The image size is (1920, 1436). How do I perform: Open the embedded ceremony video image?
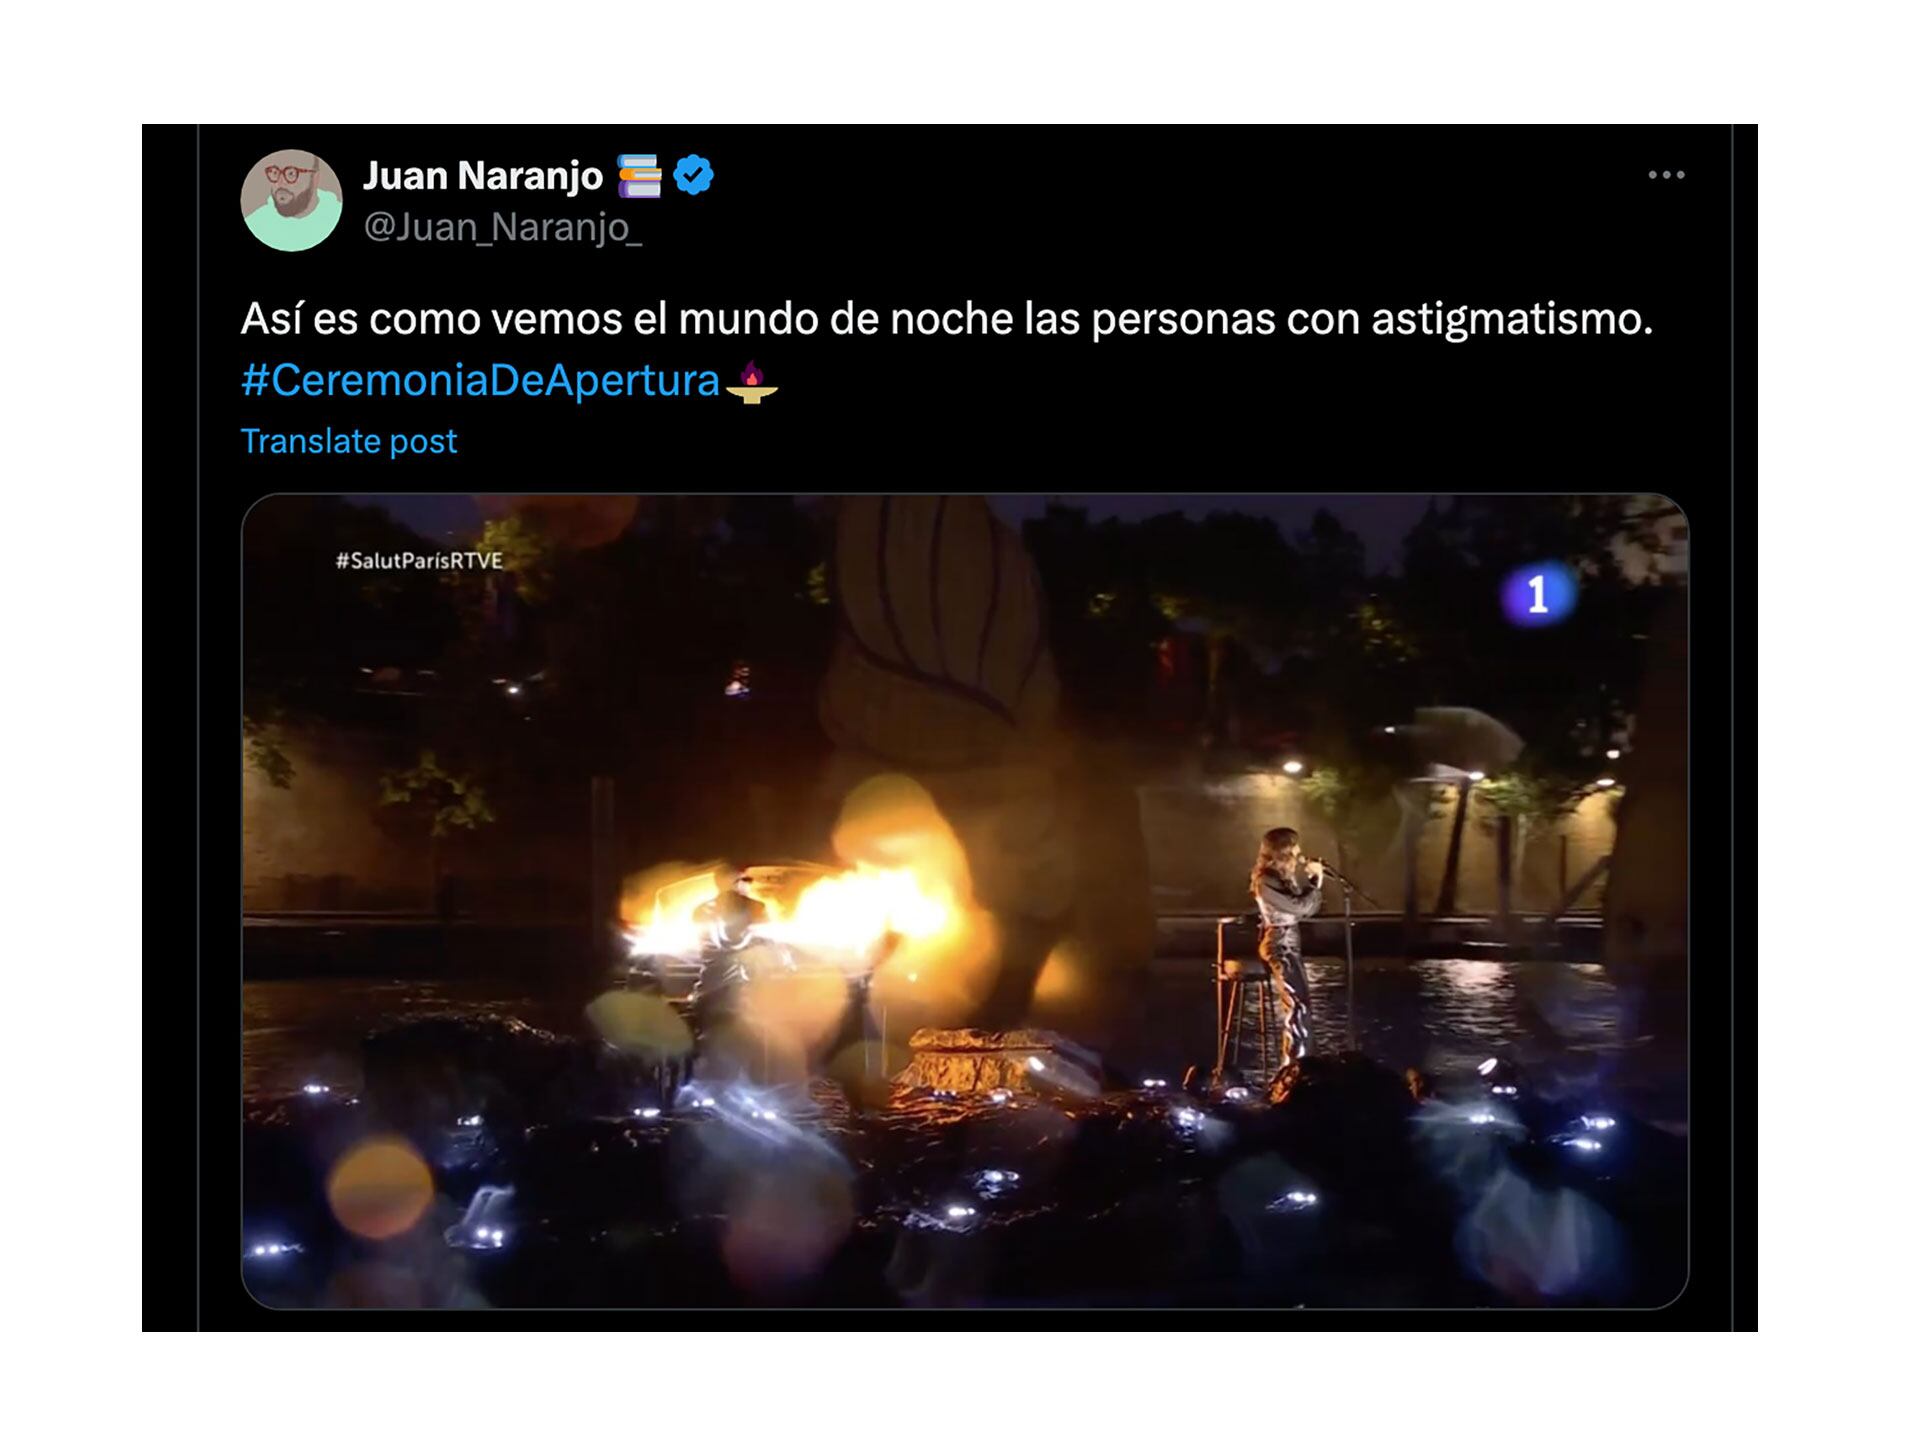(x=965, y=901)
